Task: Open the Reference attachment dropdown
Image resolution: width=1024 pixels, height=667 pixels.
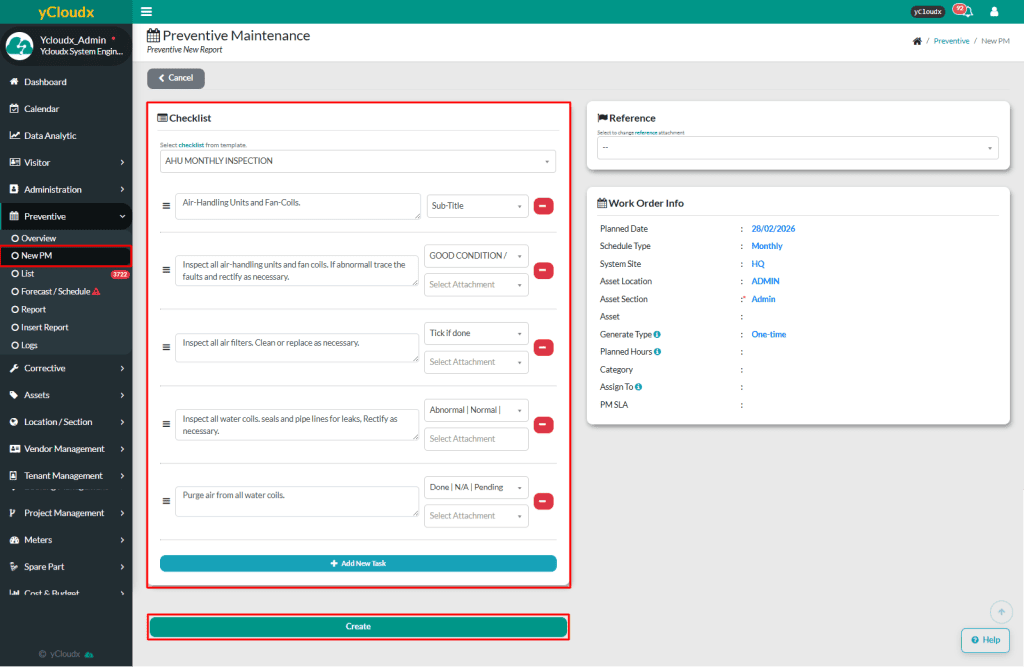Action: [797, 148]
